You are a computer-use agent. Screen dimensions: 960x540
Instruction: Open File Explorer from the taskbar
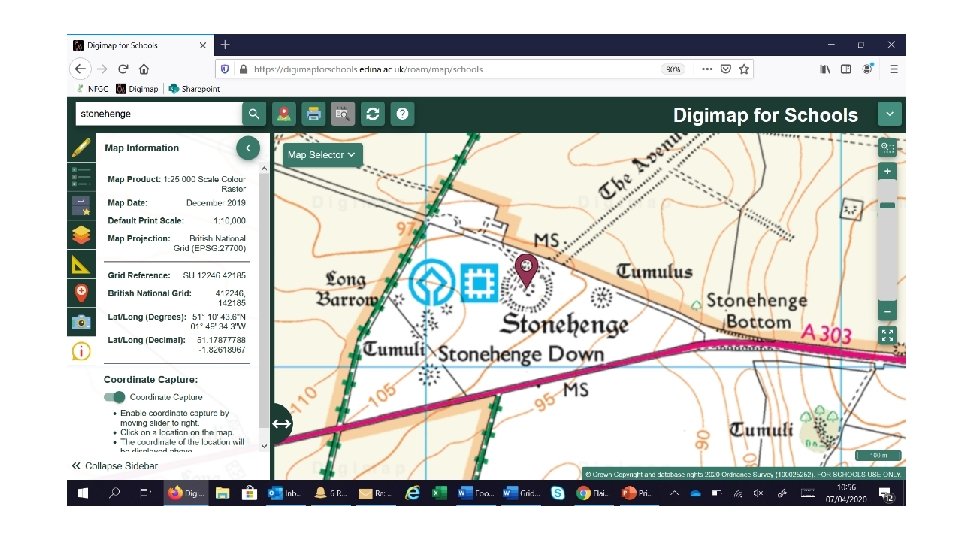click(222, 493)
